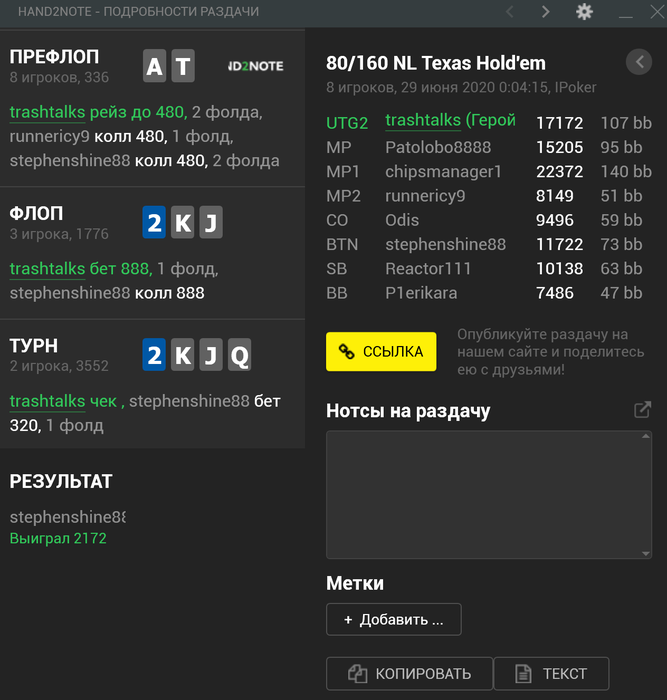
Task: Click the blue 2 card on the turn
Action: click(x=154, y=354)
